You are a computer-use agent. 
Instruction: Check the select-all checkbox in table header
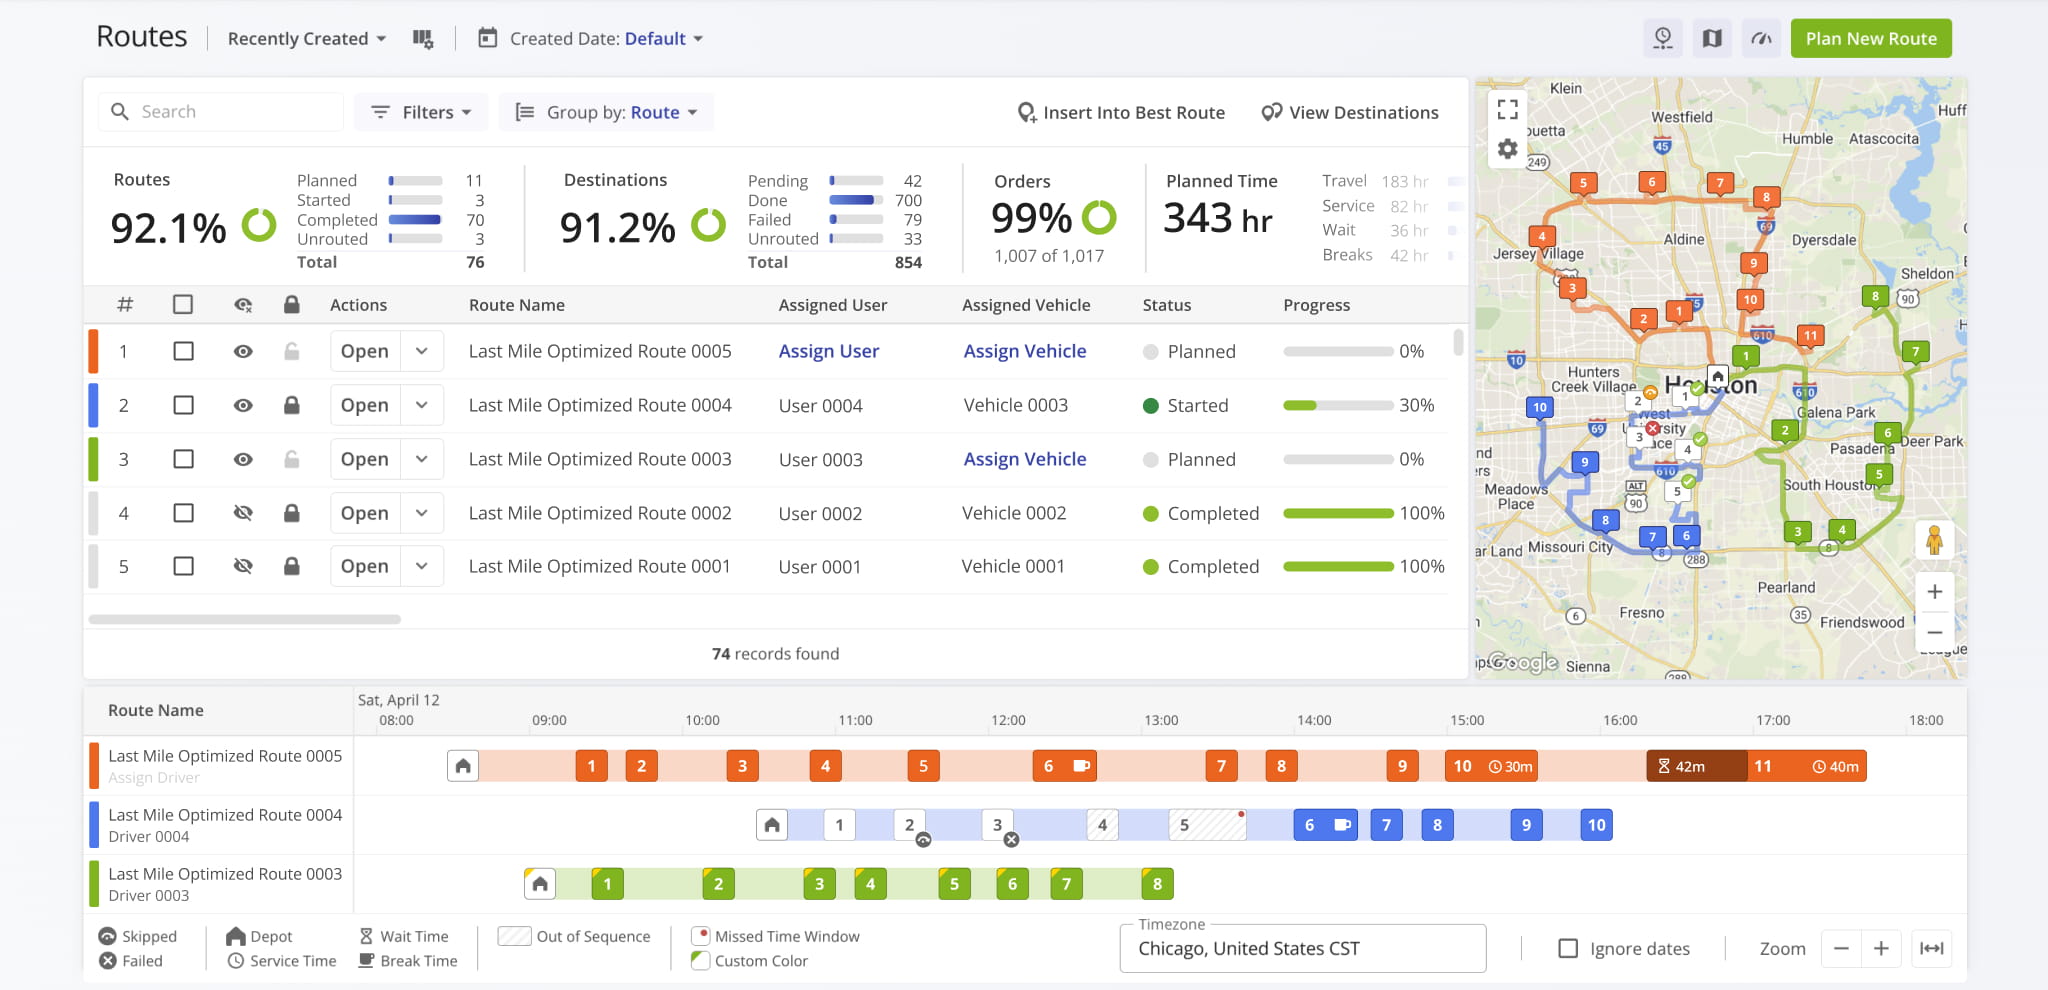point(183,304)
